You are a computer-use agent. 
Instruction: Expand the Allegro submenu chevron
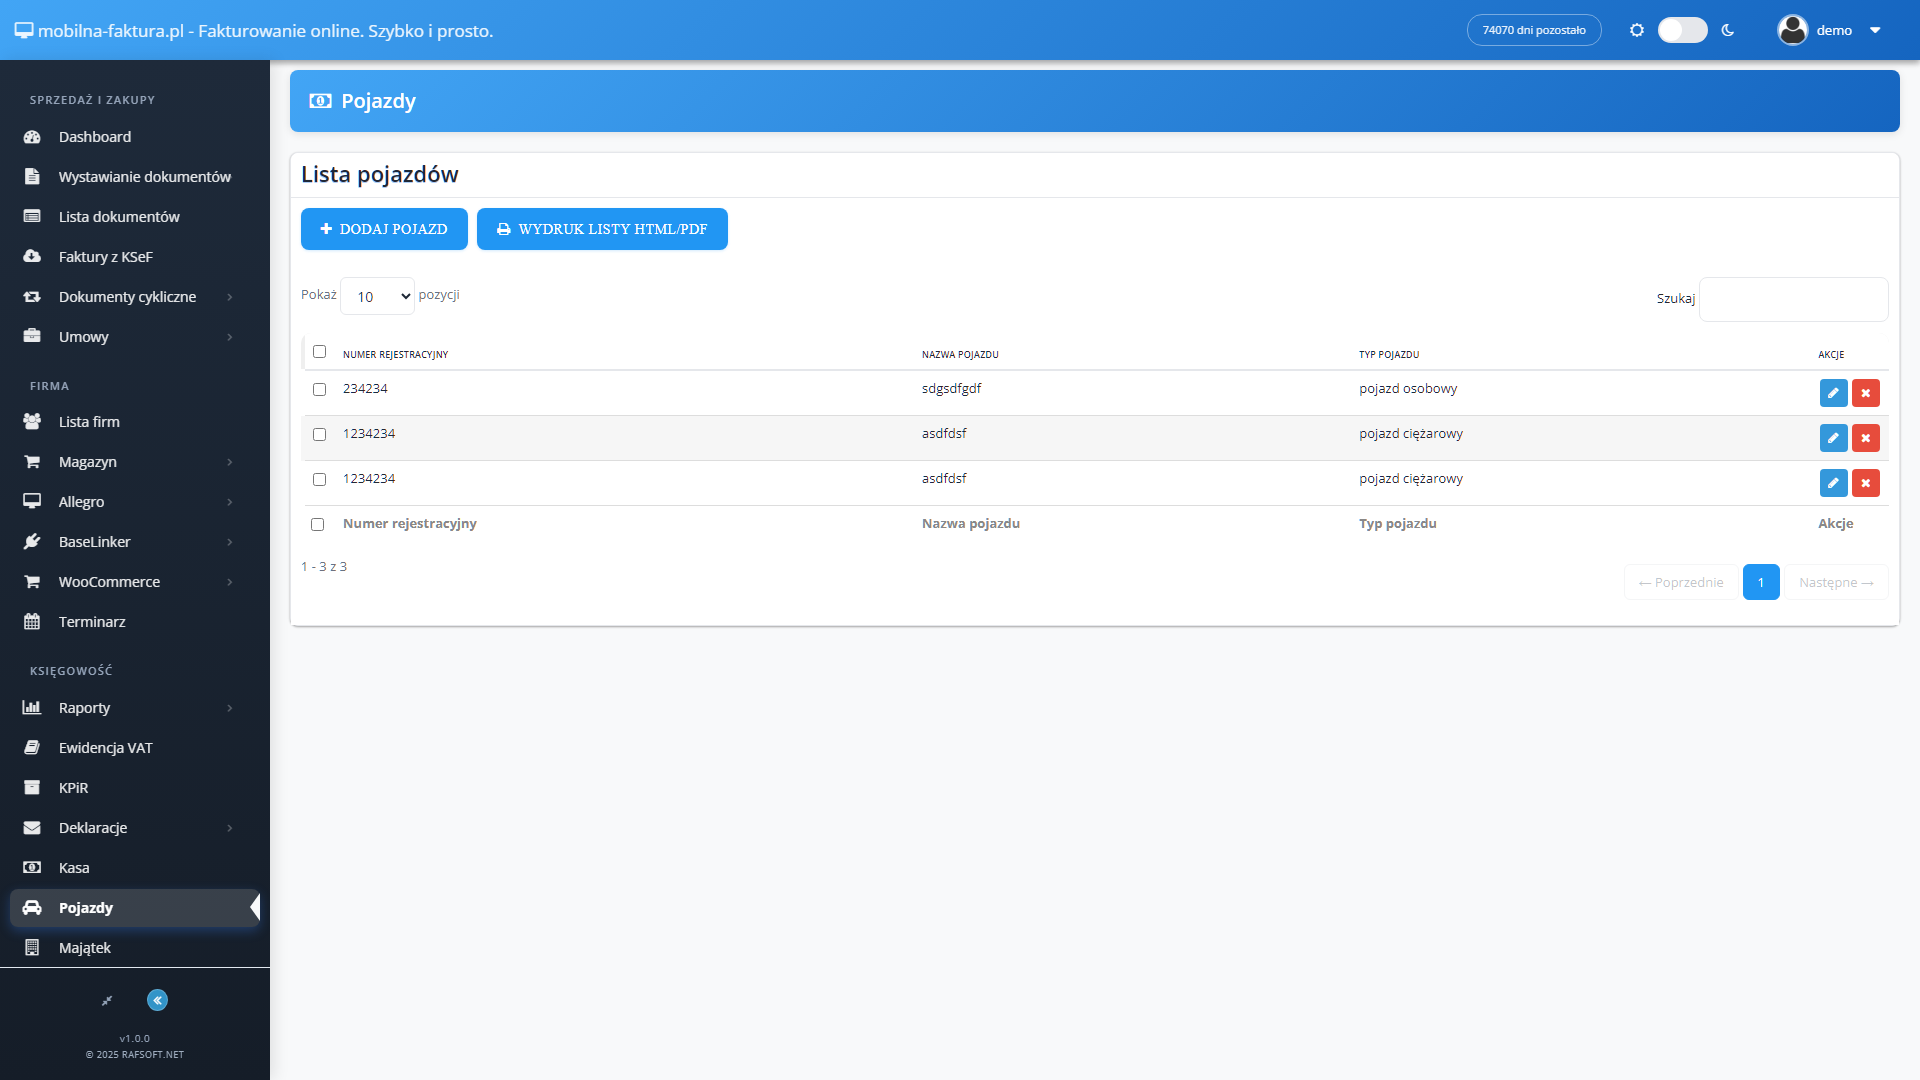230,502
